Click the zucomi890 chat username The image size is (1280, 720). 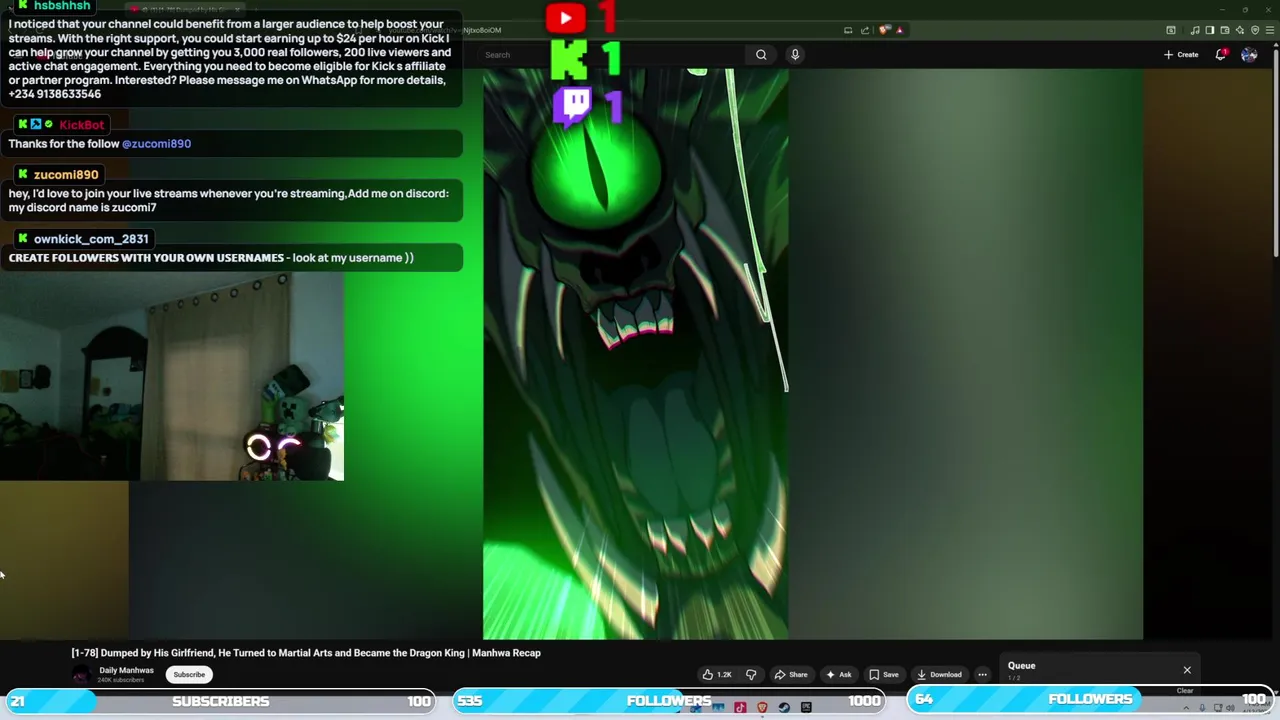(x=66, y=175)
